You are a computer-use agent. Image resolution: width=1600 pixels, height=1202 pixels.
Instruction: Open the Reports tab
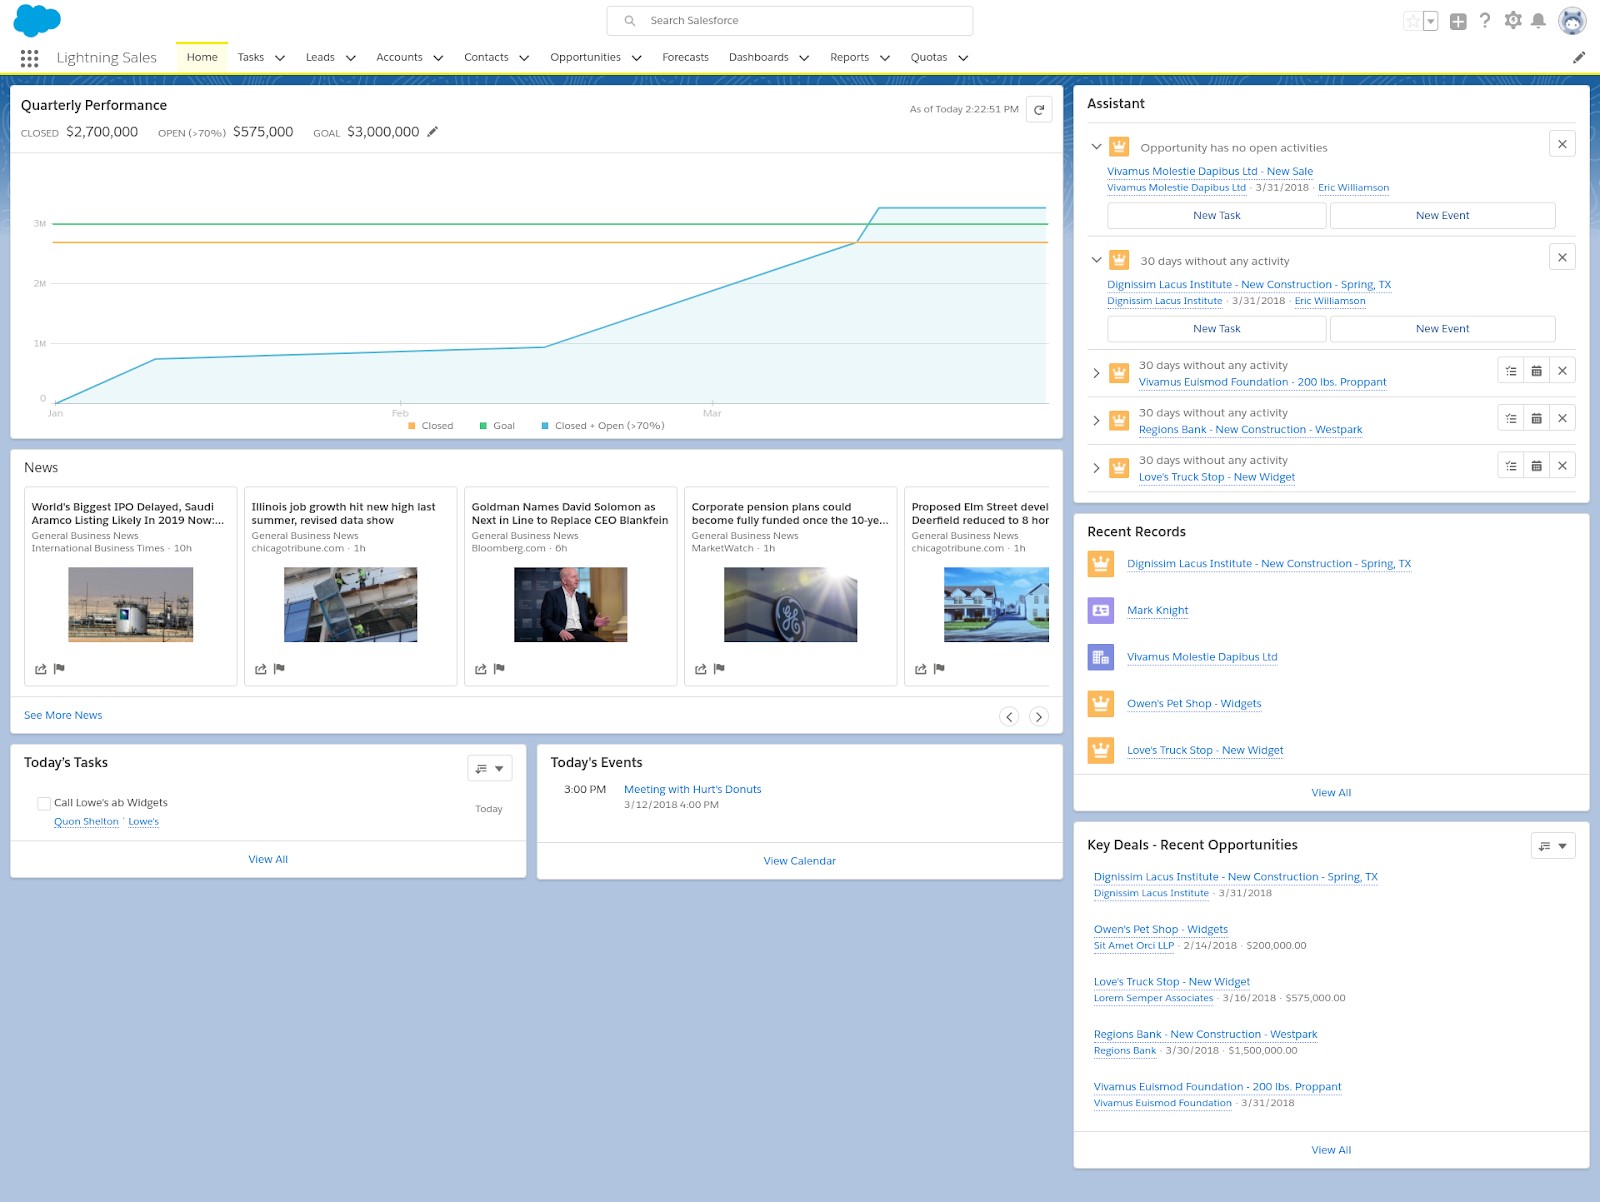click(849, 57)
